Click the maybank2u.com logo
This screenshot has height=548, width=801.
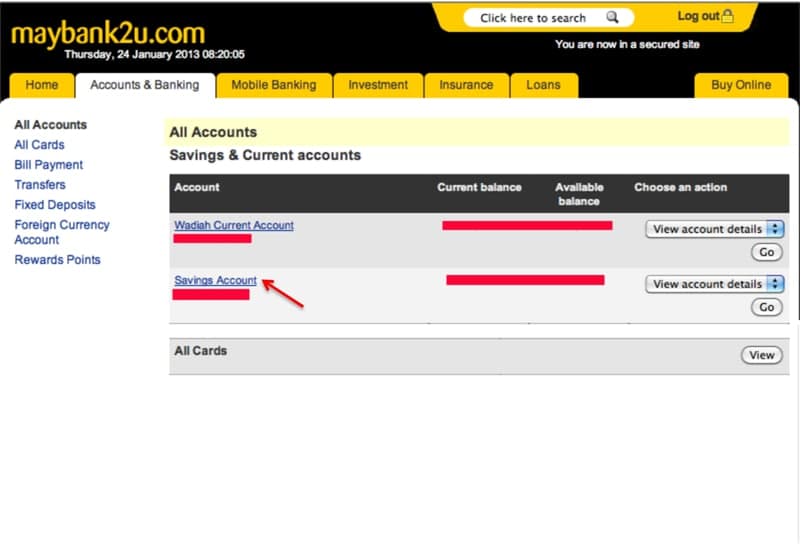pyautogui.click(x=108, y=34)
